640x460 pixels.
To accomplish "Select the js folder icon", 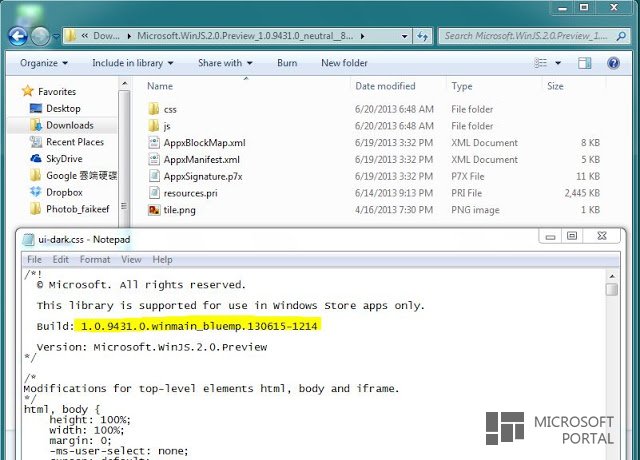I will [154, 126].
